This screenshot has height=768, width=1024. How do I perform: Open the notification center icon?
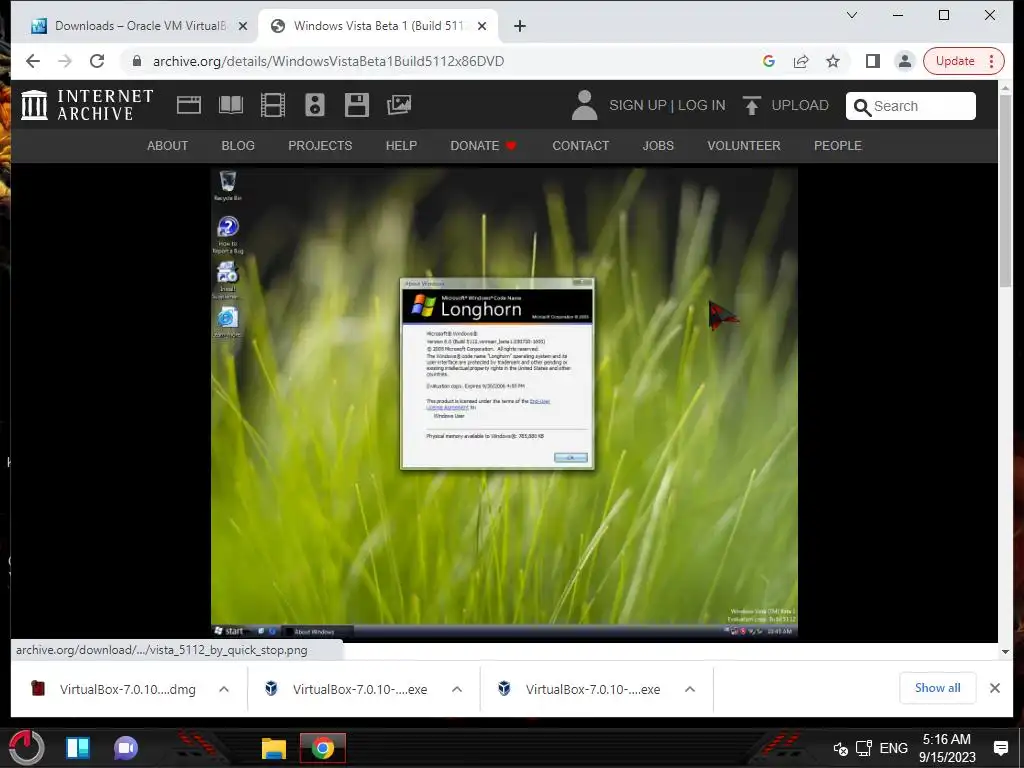point(1000,748)
